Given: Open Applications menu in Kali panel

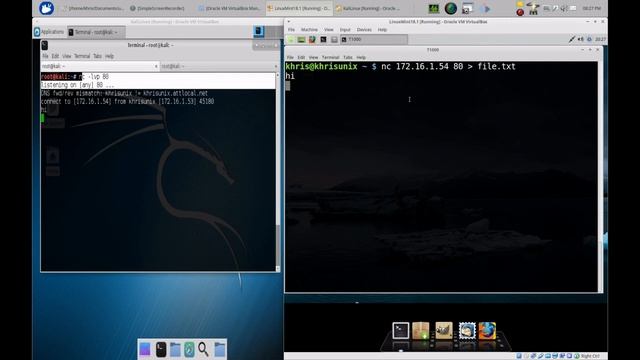Looking at the screenshot, I should coord(49,32).
